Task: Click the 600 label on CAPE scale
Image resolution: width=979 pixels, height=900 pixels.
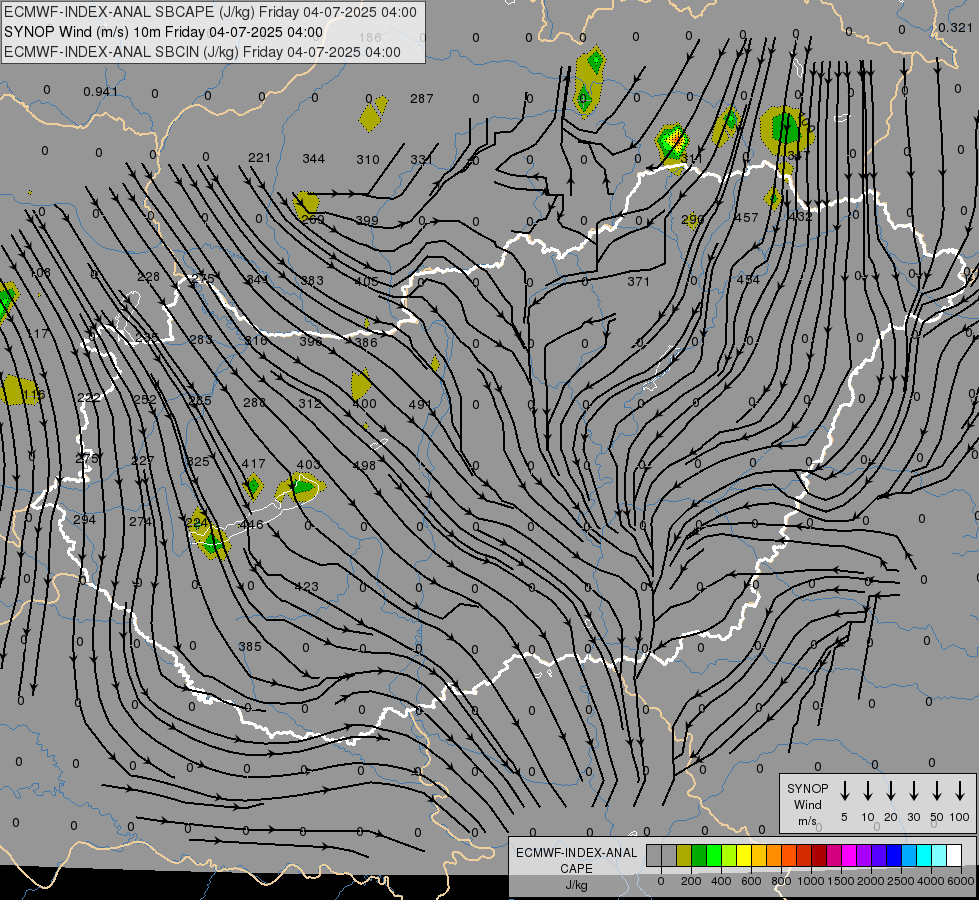Action: coord(751,881)
